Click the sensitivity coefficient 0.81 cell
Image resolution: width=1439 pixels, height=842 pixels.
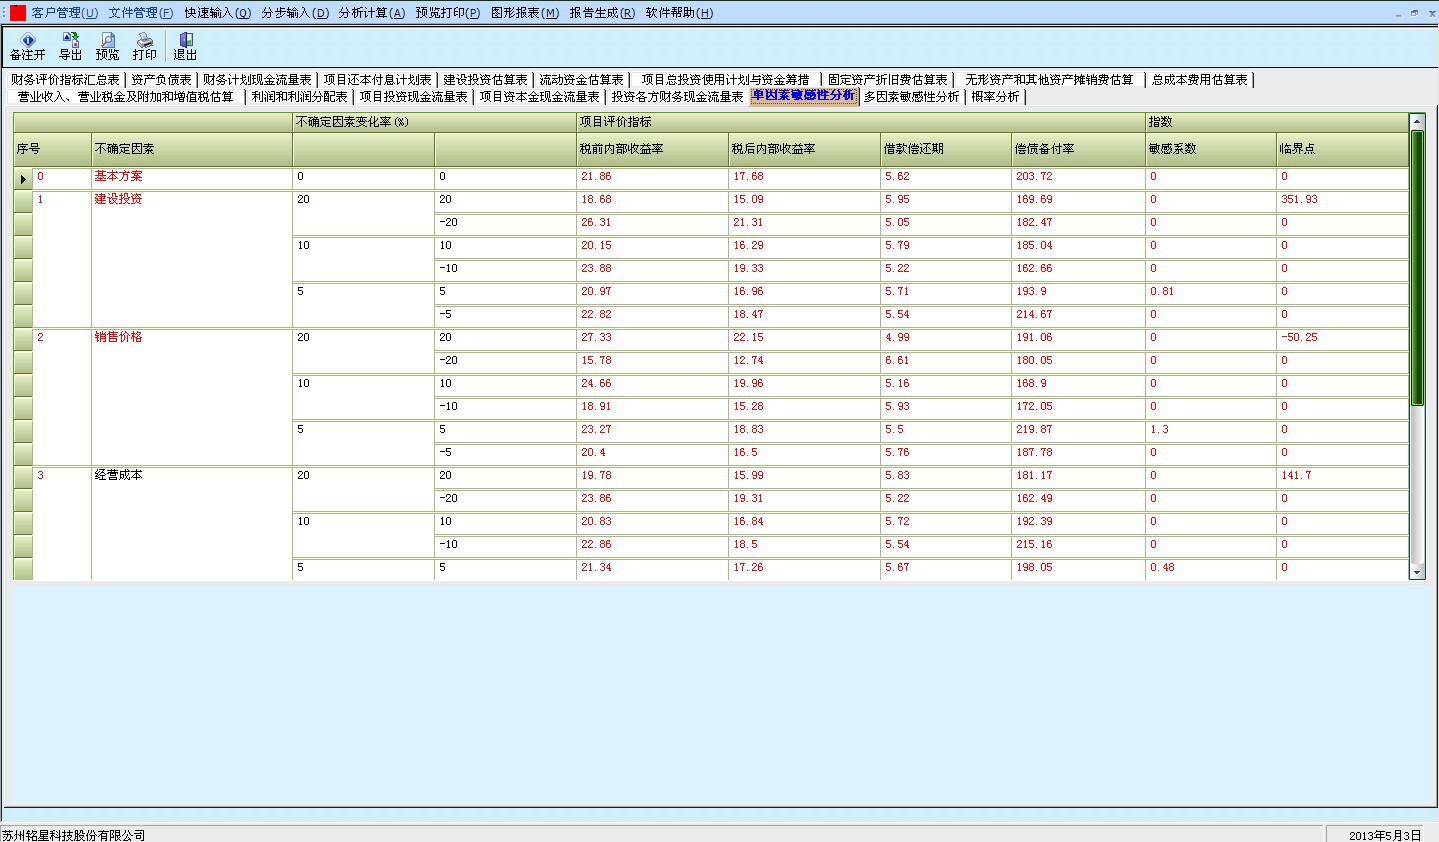click(1210, 292)
